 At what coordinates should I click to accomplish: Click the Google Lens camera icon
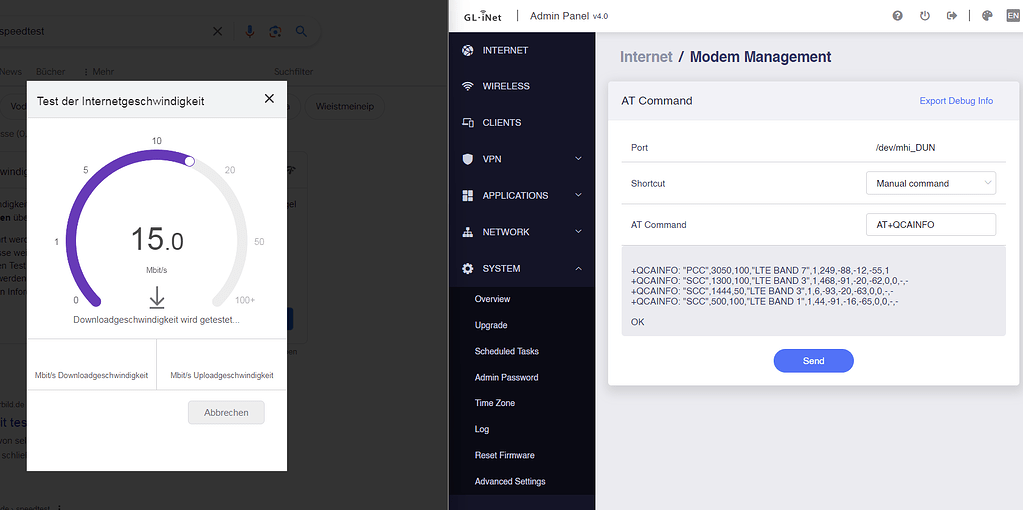(x=275, y=32)
